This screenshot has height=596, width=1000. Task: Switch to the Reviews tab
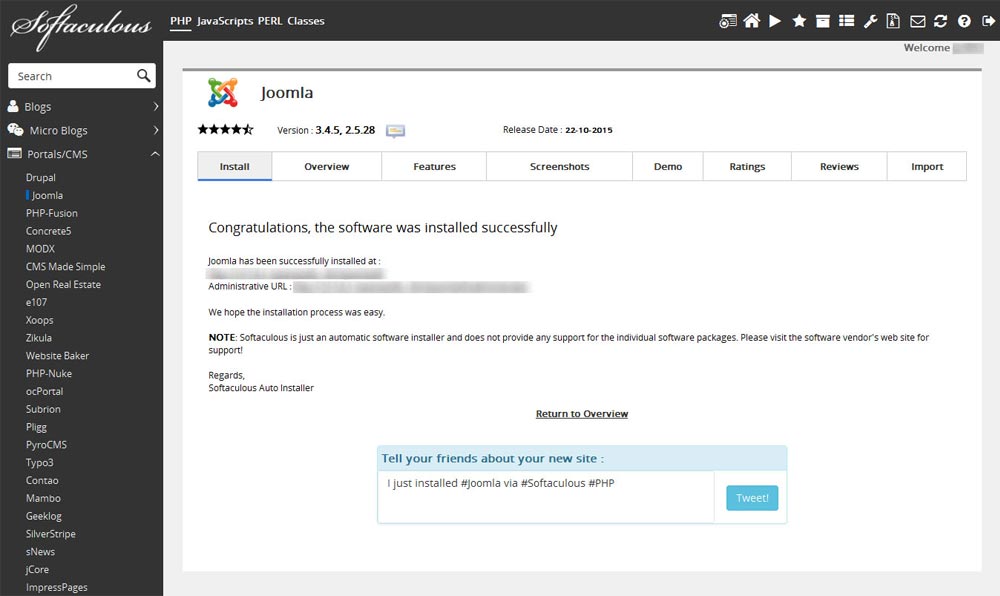(x=839, y=166)
